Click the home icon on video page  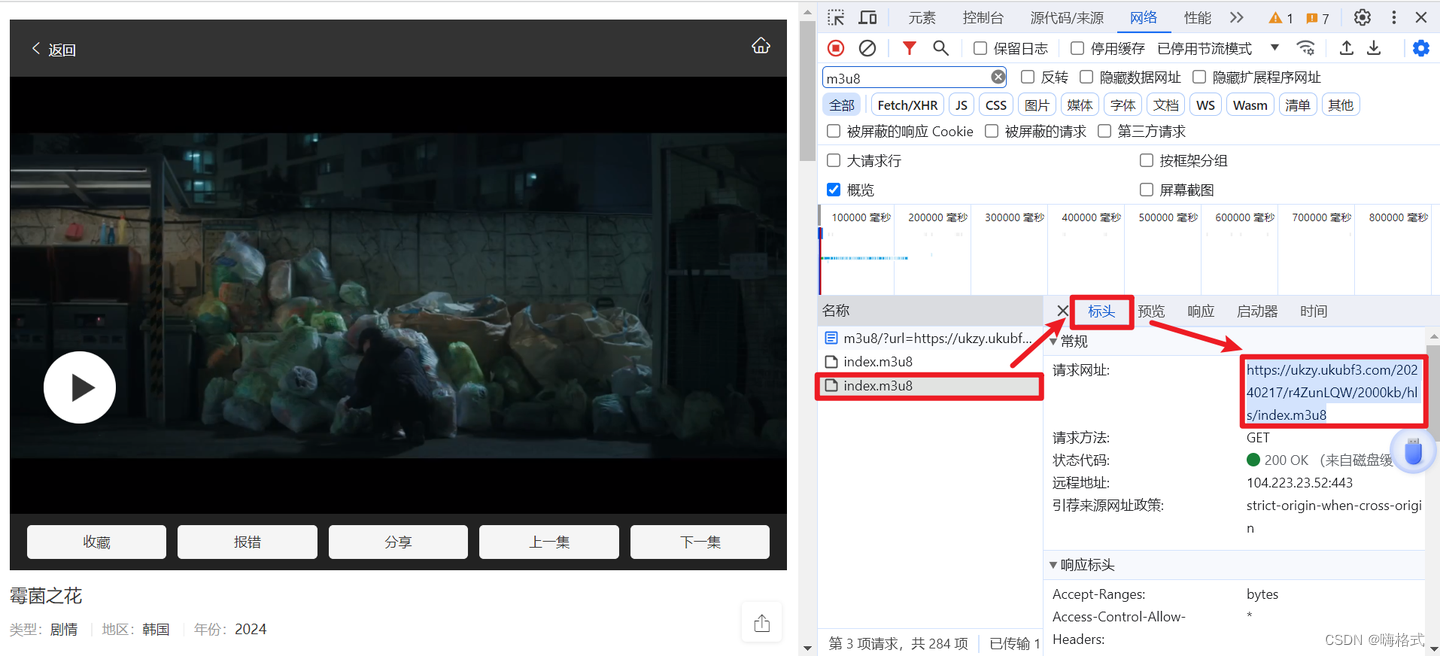click(761, 46)
